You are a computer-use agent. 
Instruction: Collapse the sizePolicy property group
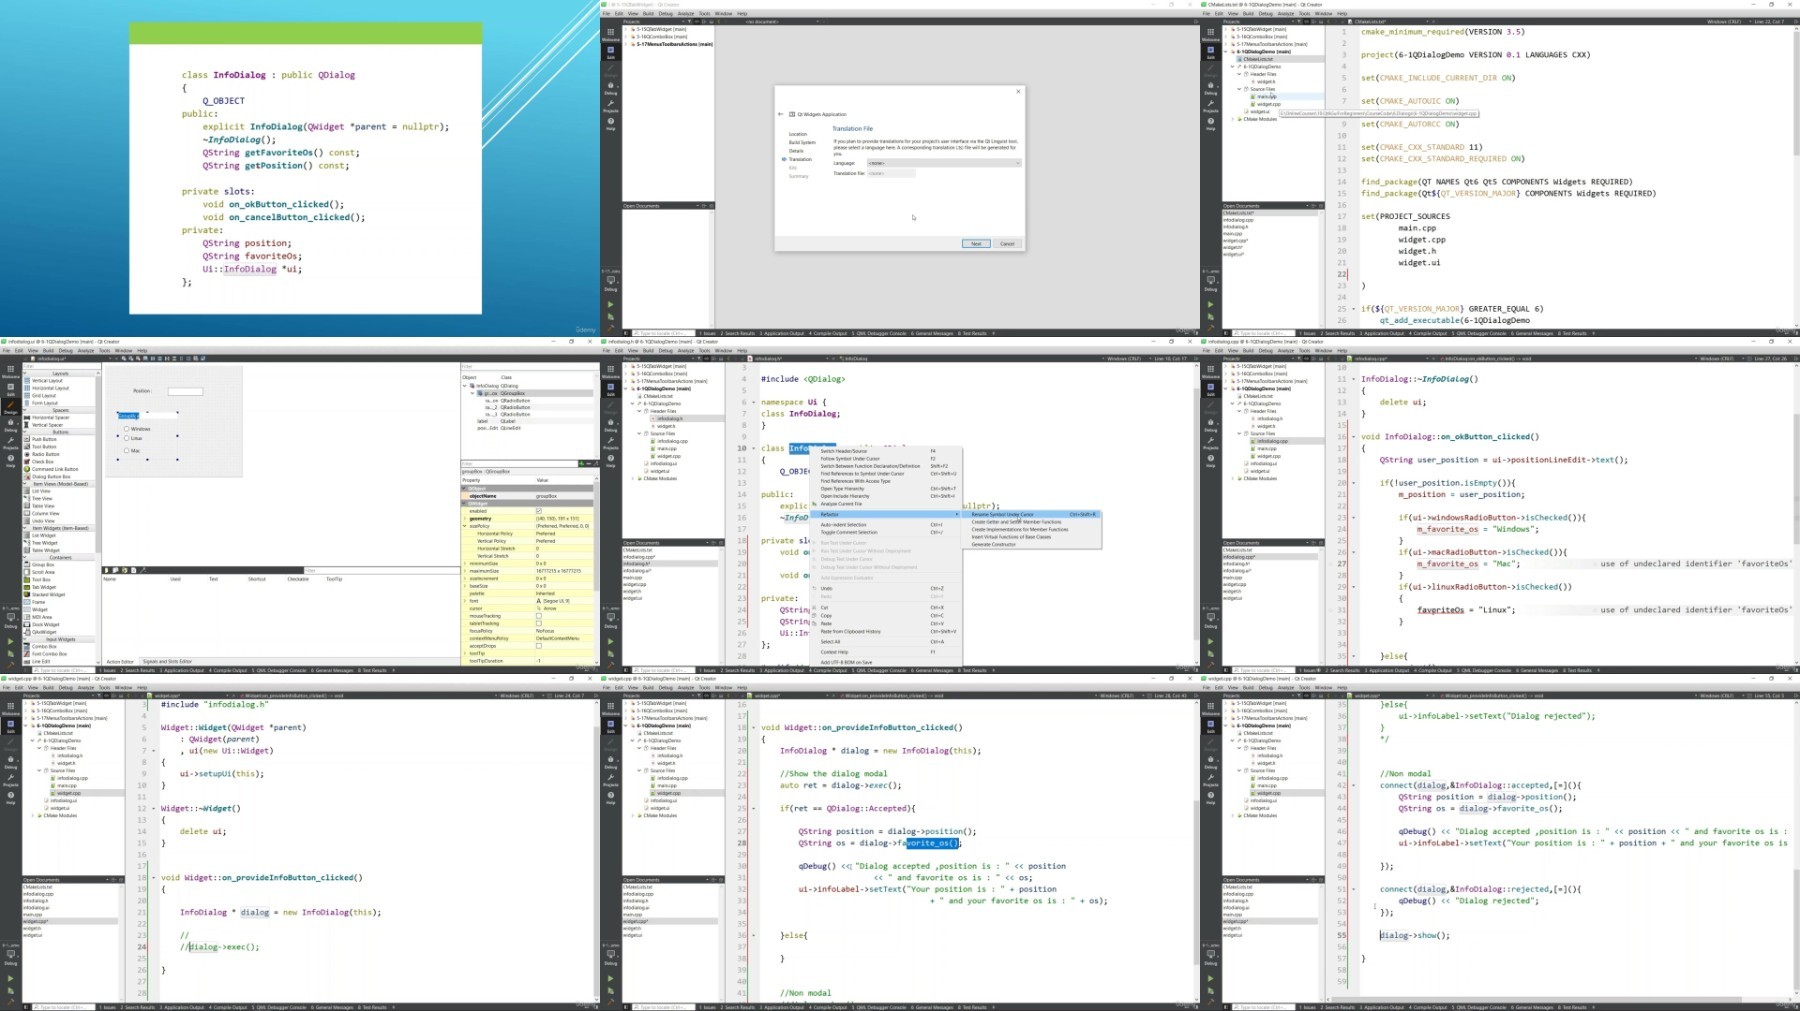[465, 526]
